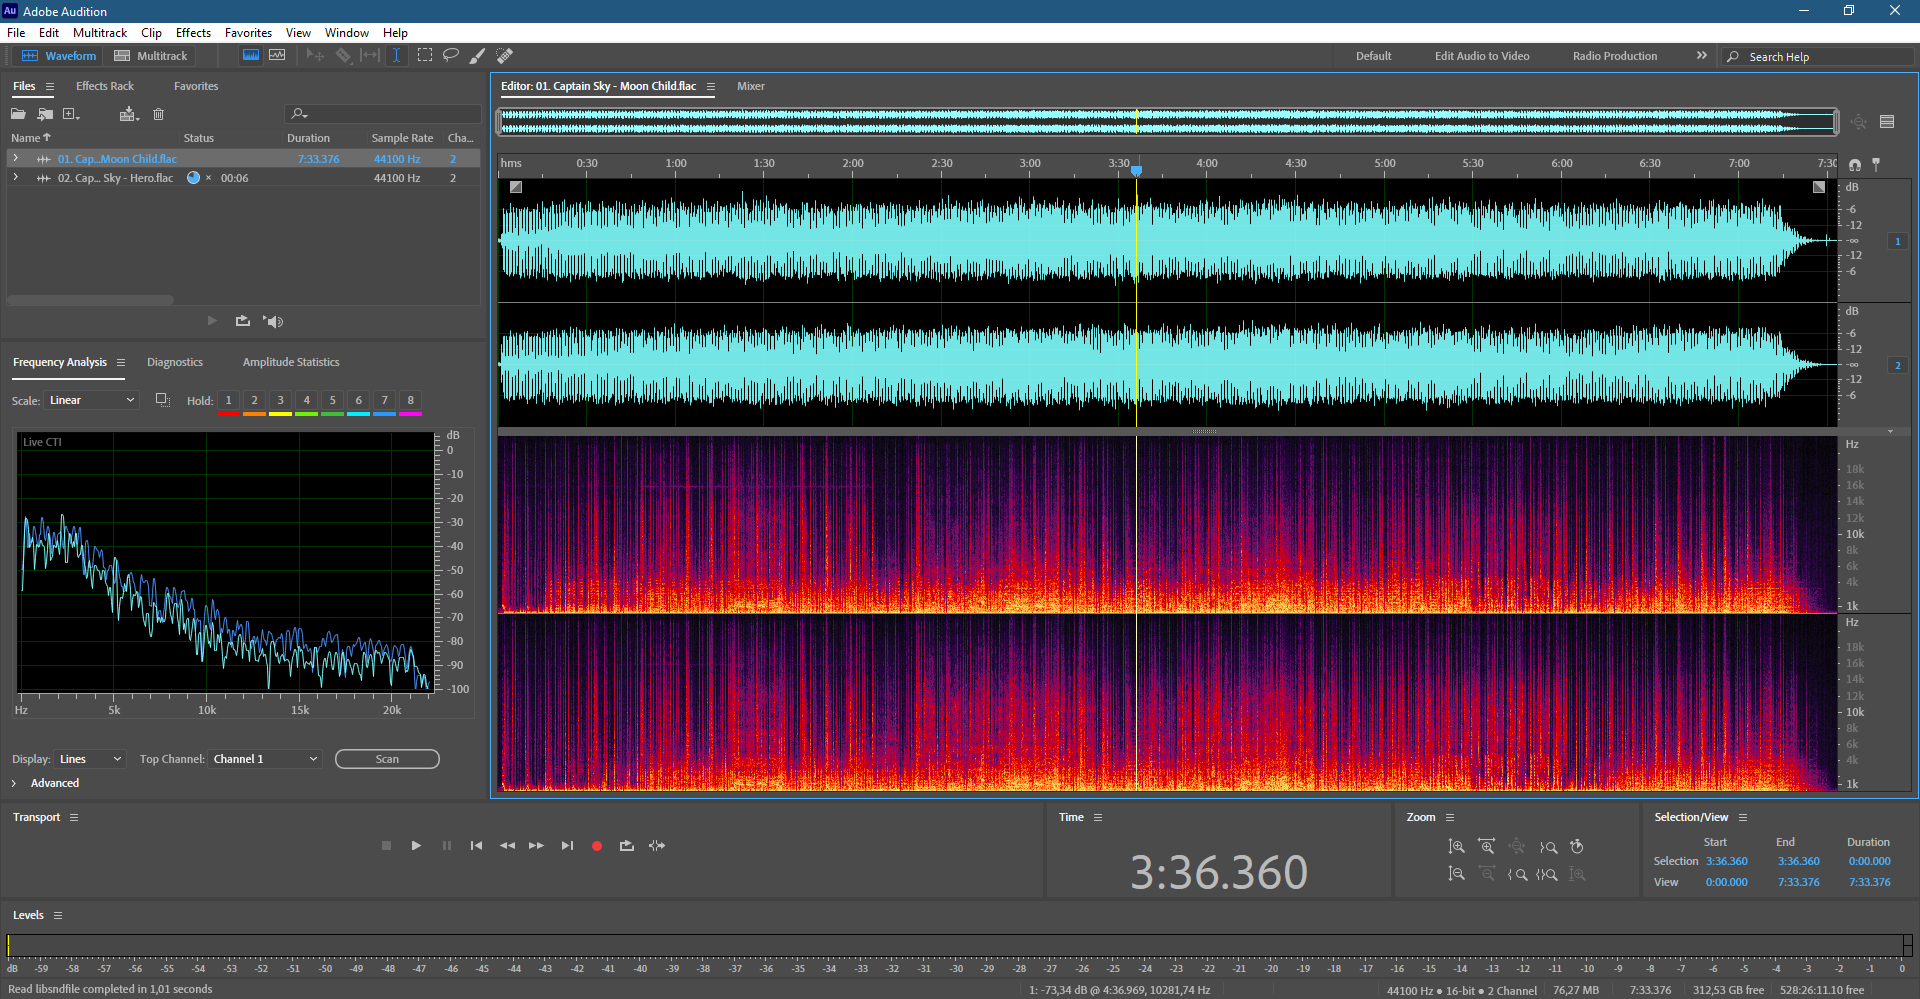Enable Hold button 8
Image resolution: width=1920 pixels, height=999 pixels.
point(410,400)
